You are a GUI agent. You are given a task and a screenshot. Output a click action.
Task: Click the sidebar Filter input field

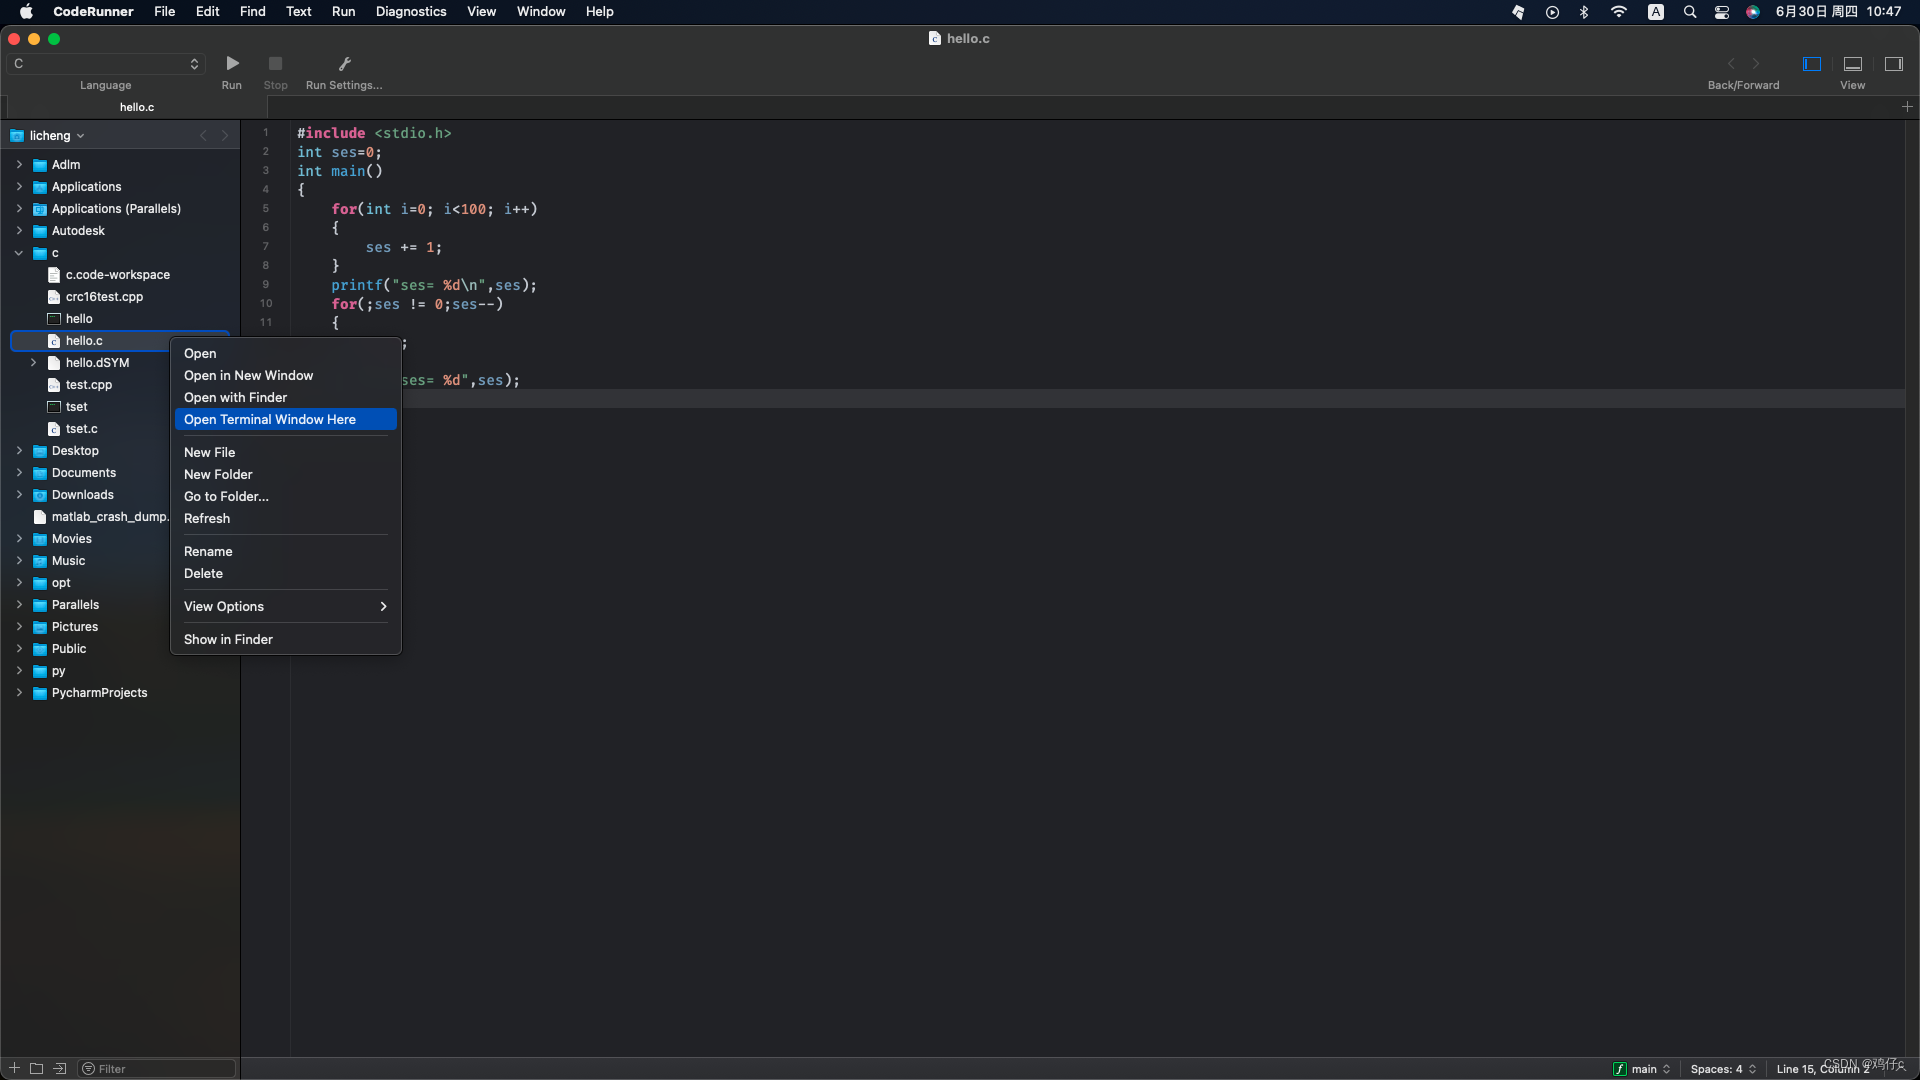pyautogui.click(x=160, y=1069)
